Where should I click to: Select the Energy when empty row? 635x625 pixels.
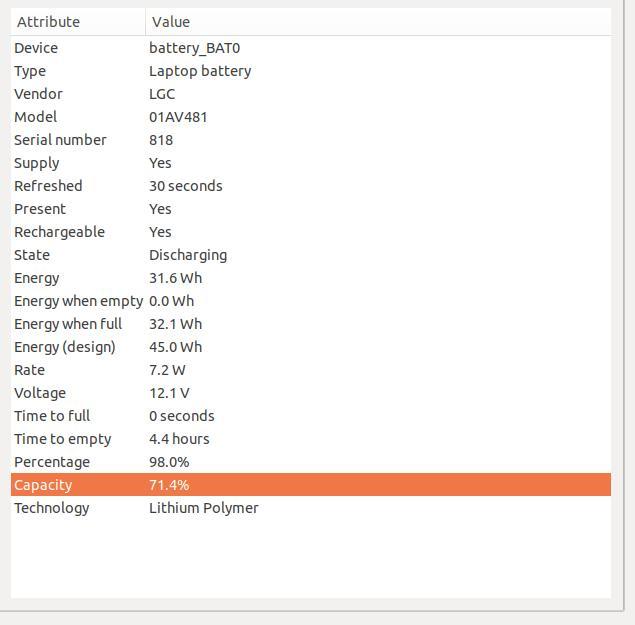click(311, 301)
